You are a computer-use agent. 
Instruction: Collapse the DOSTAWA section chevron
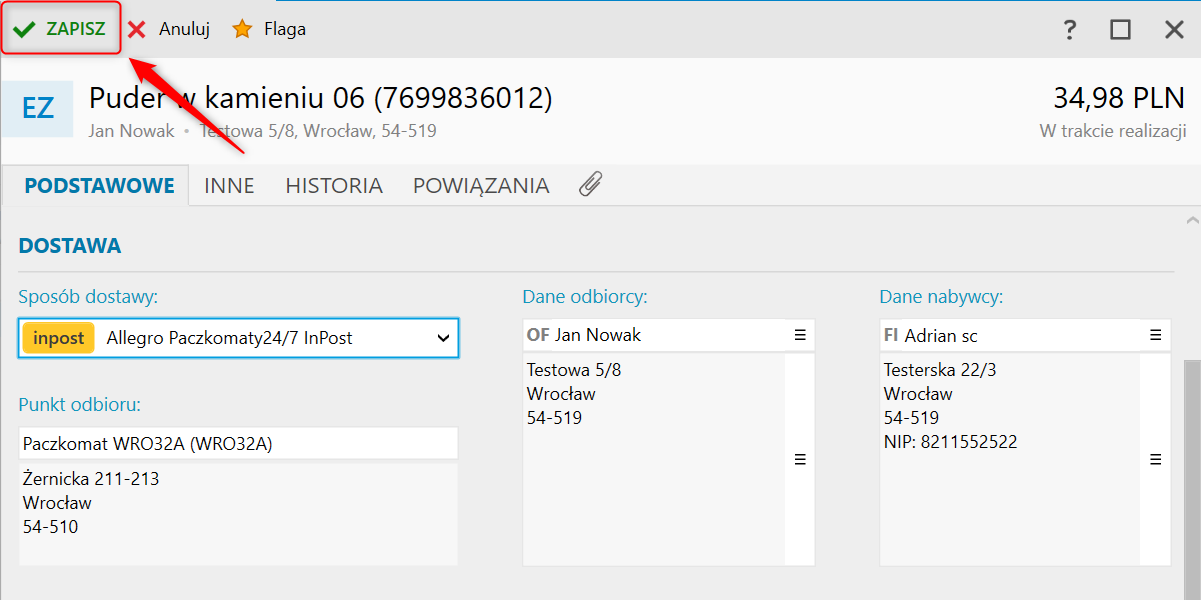pyautogui.click(x=1191, y=219)
